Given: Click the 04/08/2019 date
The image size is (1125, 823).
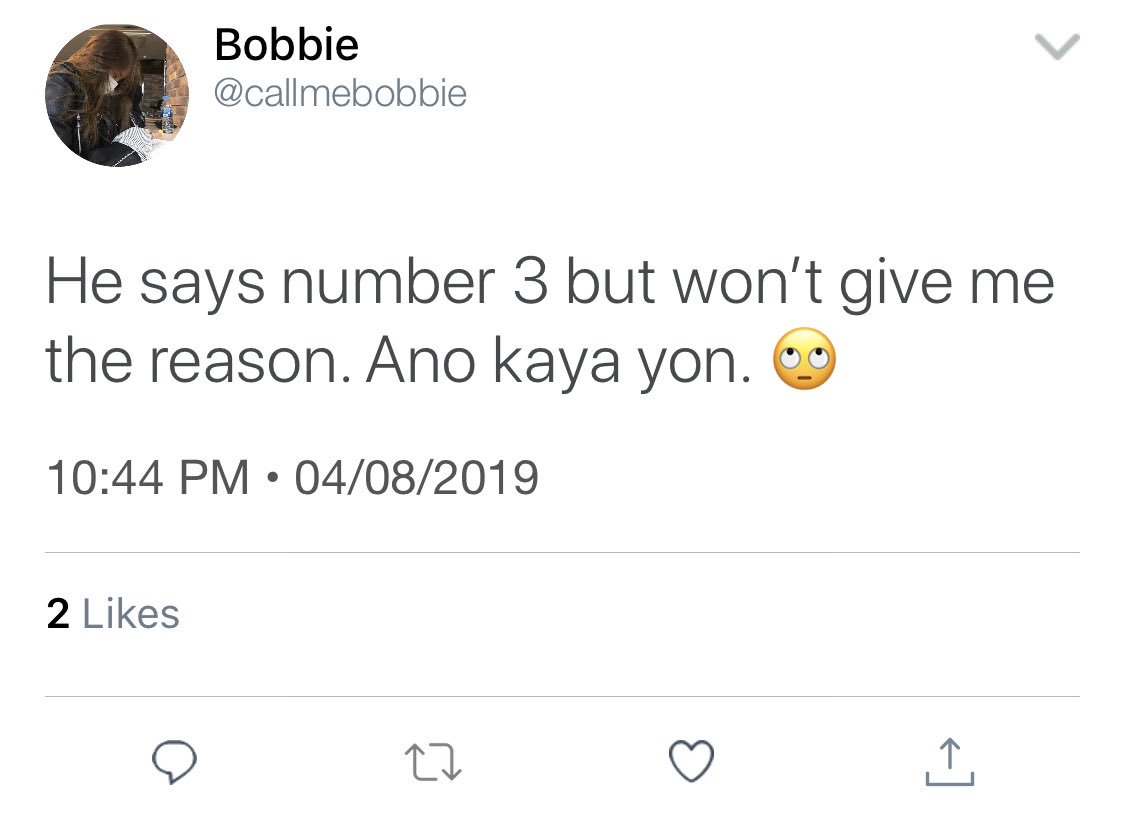Looking at the screenshot, I should 416,478.
